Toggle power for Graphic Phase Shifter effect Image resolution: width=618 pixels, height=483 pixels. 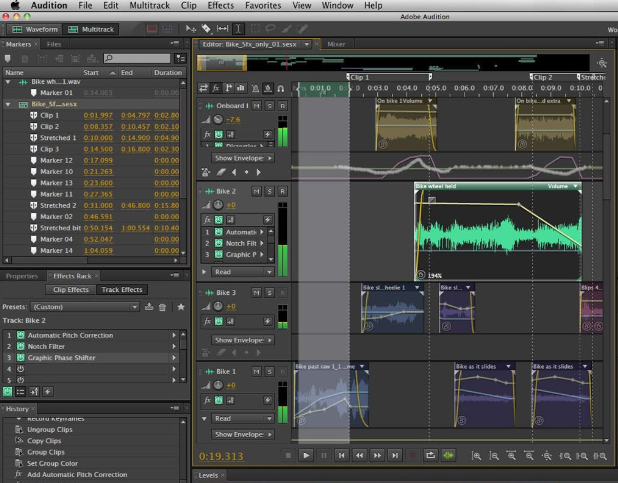tap(20, 358)
